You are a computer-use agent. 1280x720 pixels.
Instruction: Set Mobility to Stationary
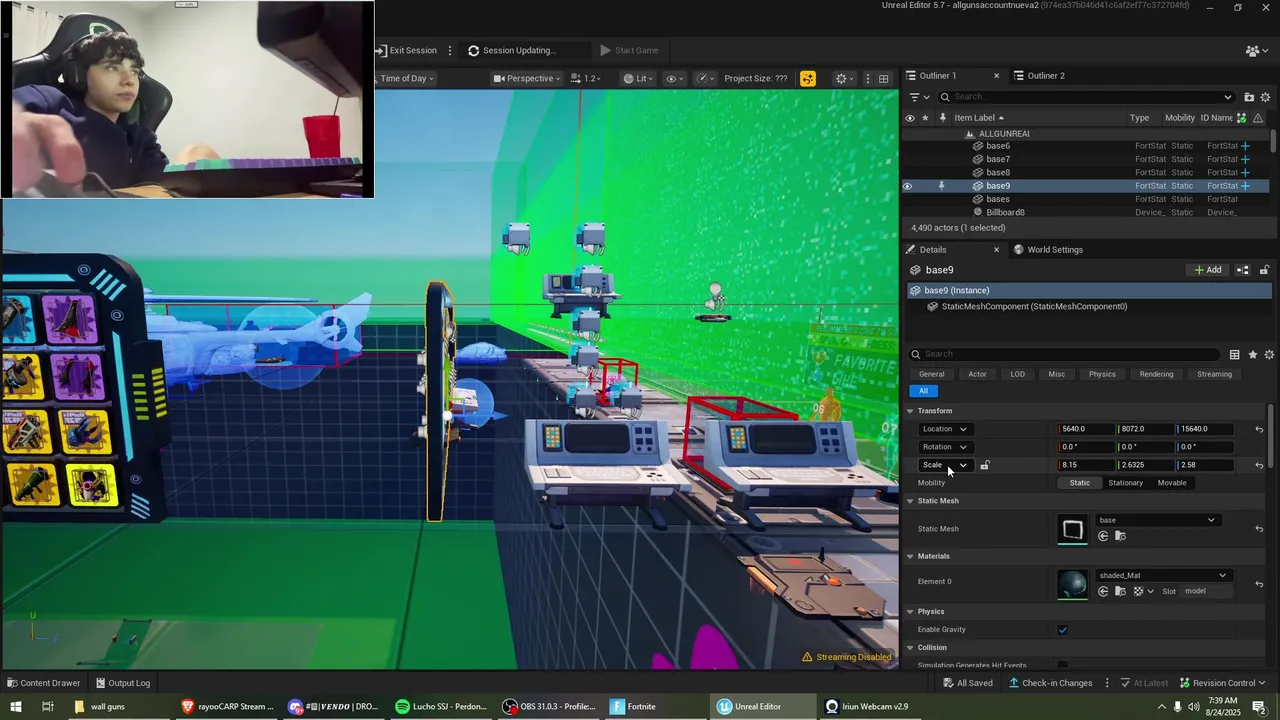(x=1125, y=483)
